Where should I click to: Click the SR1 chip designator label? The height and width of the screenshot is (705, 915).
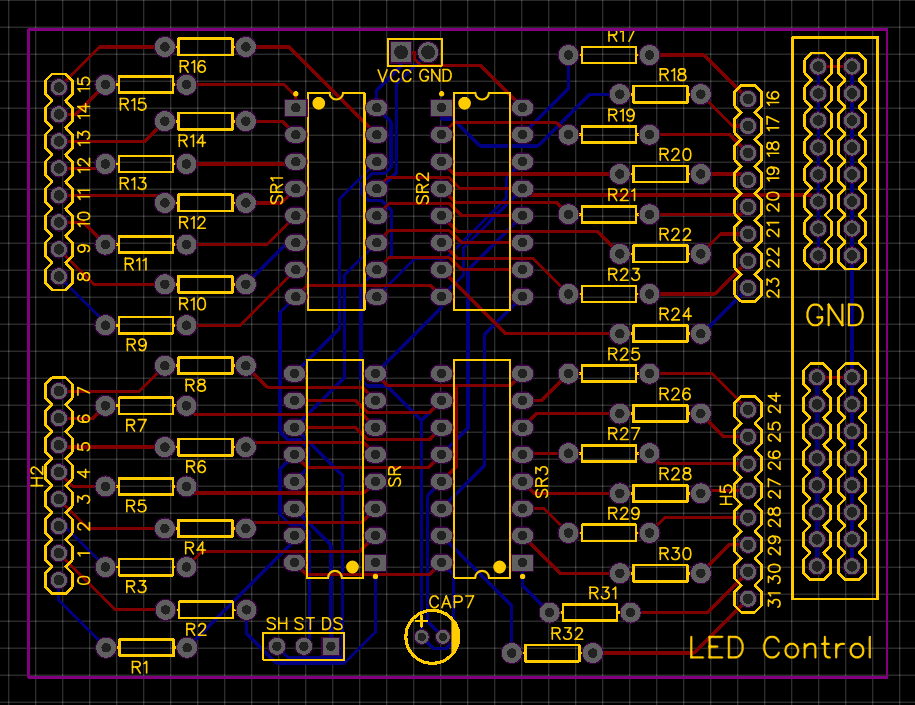[x=277, y=190]
